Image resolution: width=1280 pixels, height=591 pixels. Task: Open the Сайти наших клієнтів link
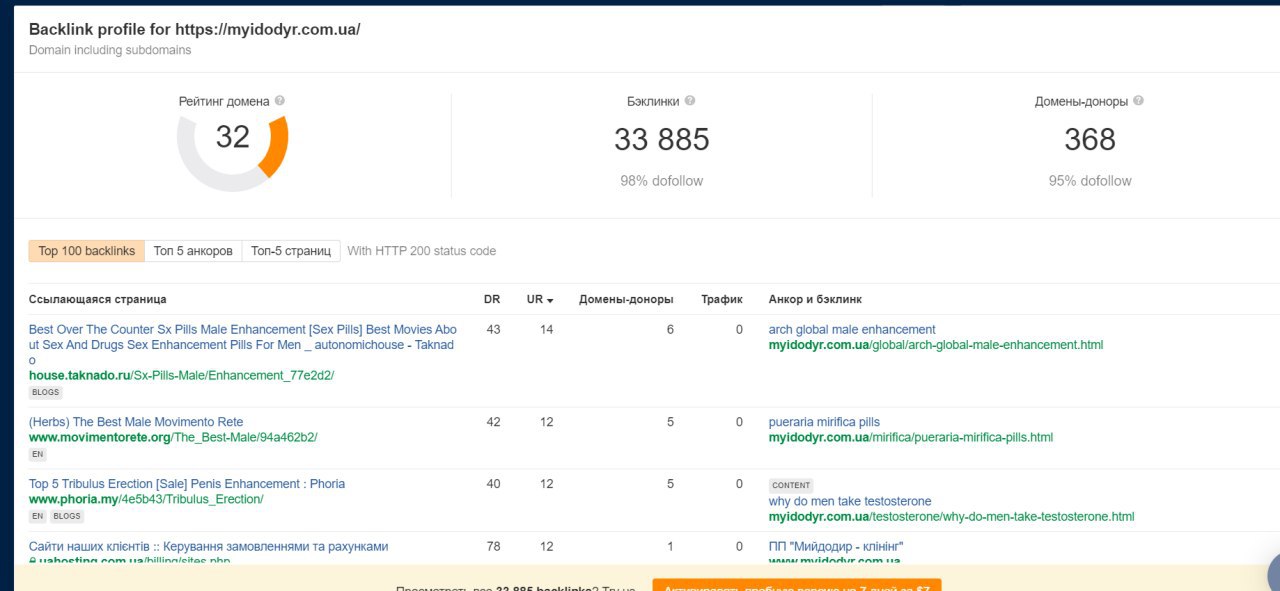[x=208, y=547]
